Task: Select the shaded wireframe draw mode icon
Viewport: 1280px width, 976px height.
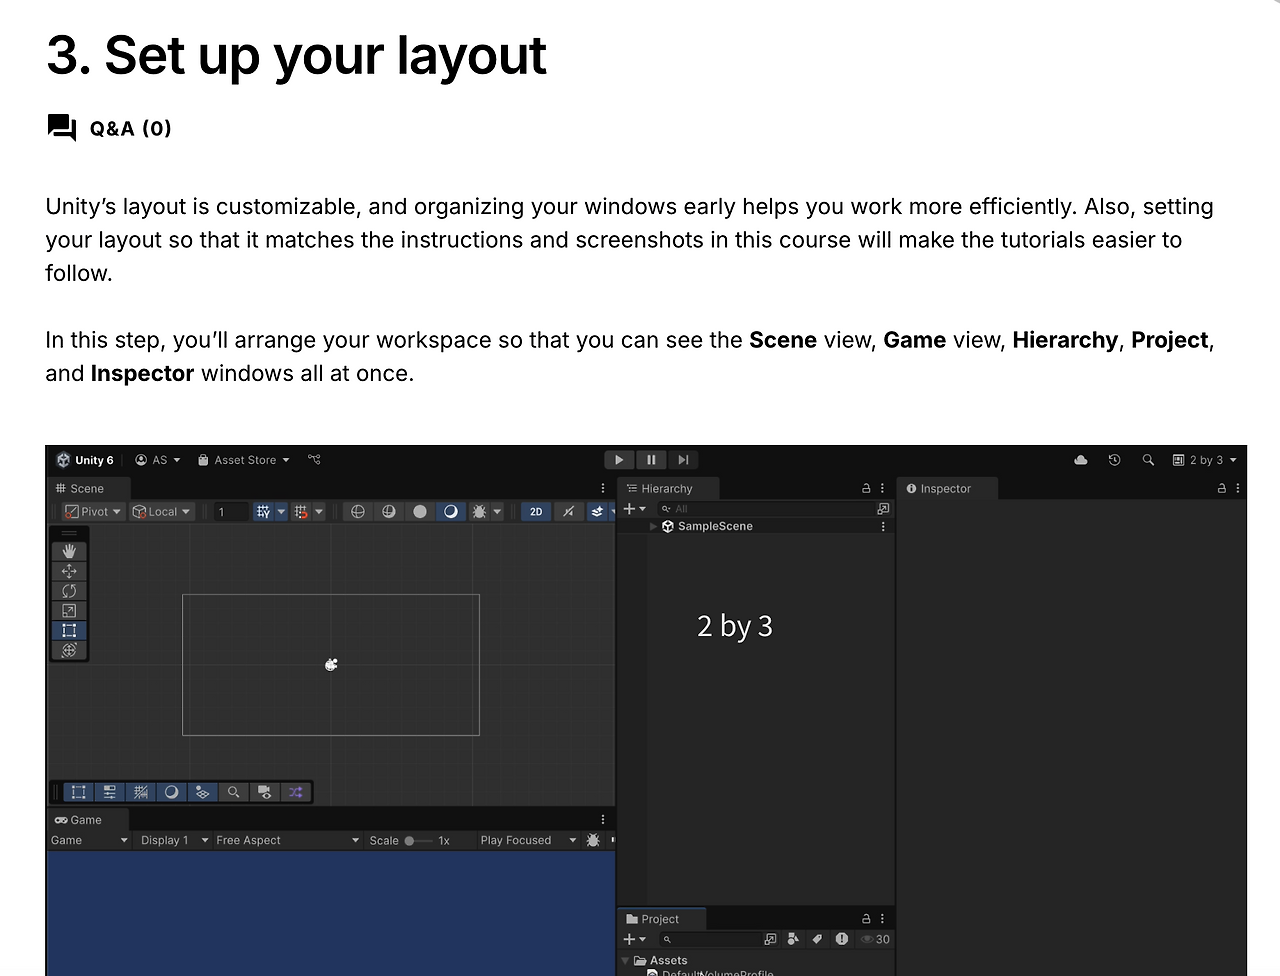Action: [389, 511]
